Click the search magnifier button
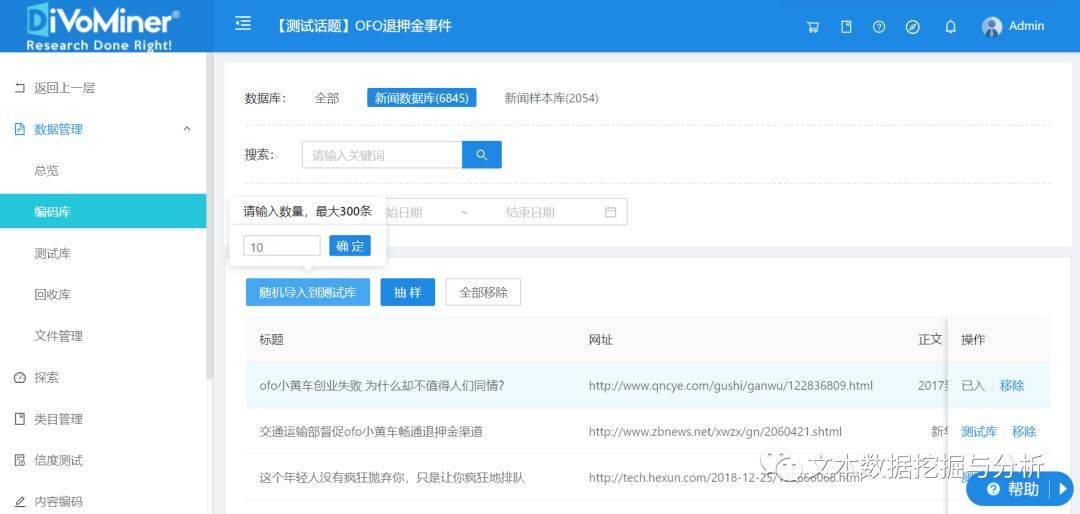Viewport: 1080px width, 514px height. 481,154
